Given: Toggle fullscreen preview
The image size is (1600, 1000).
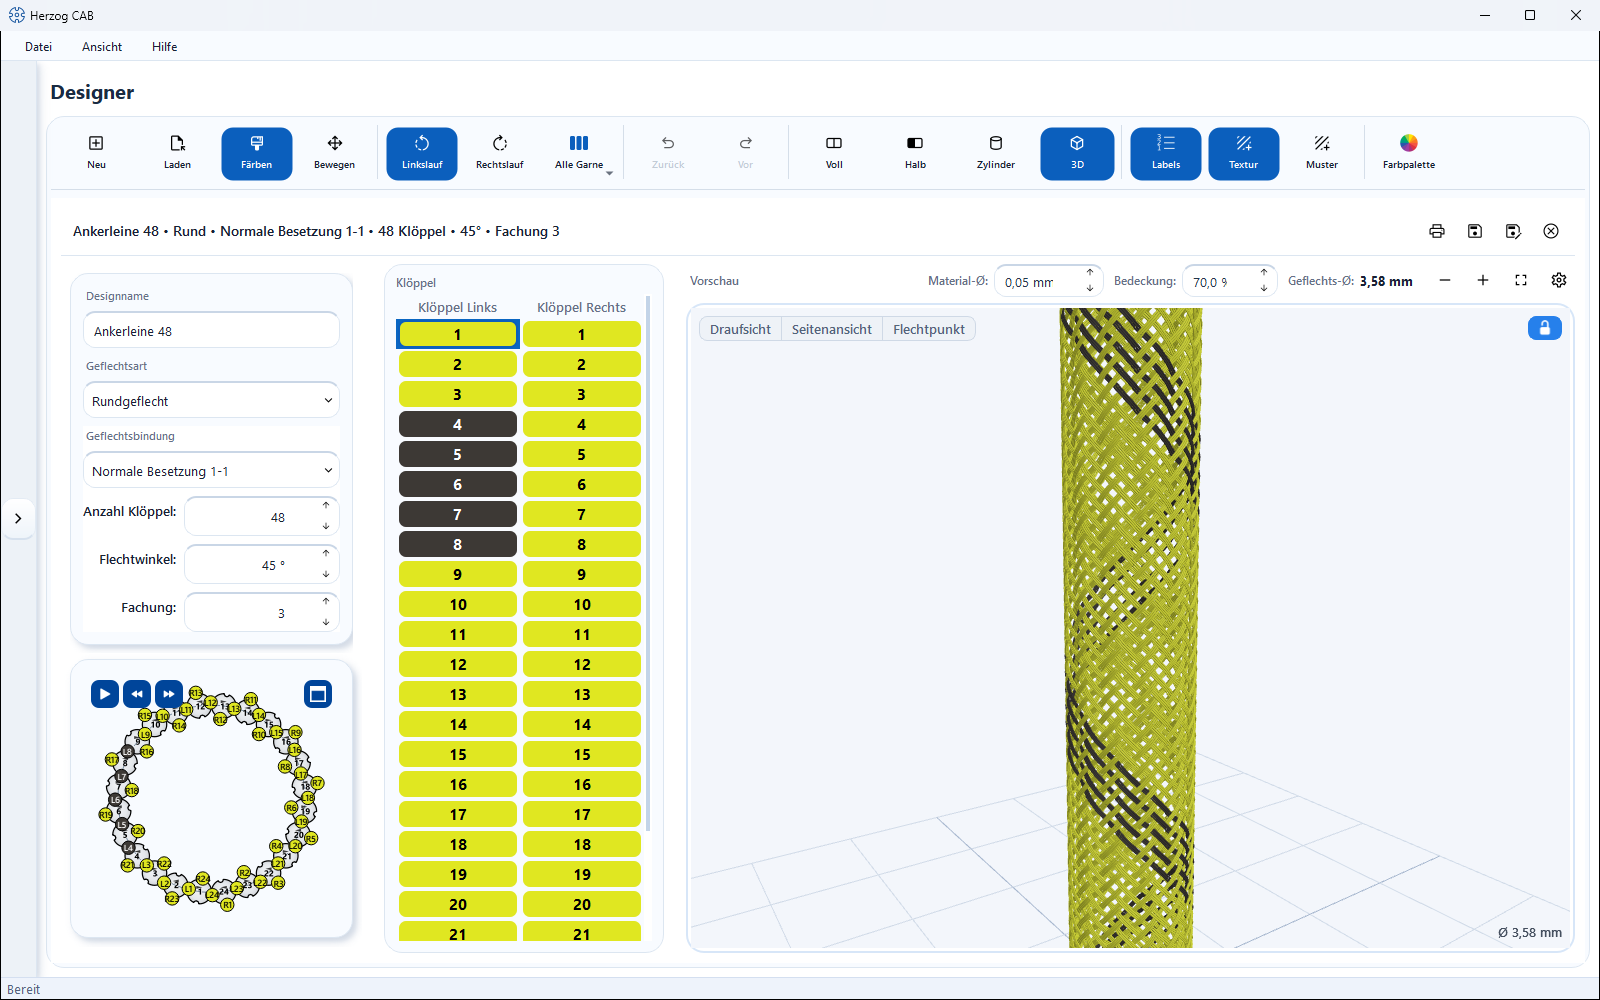Looking at the screenshot, I should 1521,280.
